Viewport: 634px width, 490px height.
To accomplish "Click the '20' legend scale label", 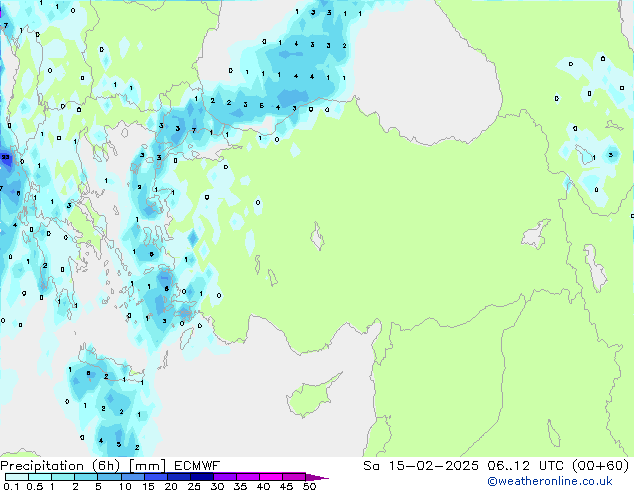I will (x=171, y=486).
